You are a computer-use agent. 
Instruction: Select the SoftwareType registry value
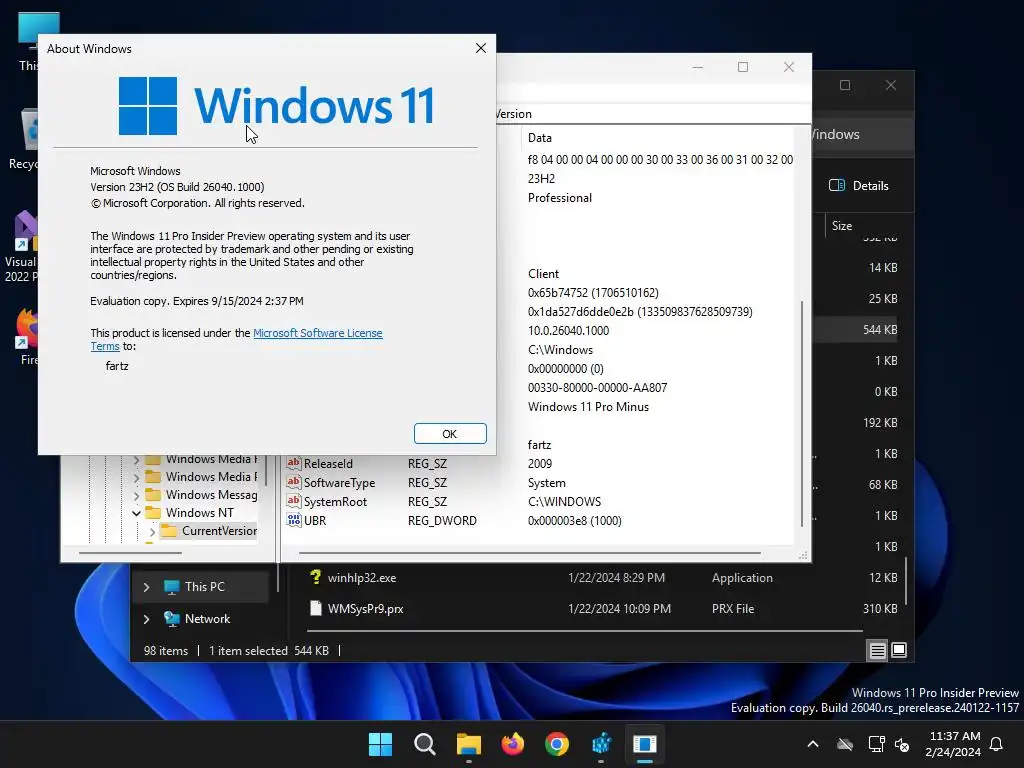339,483
